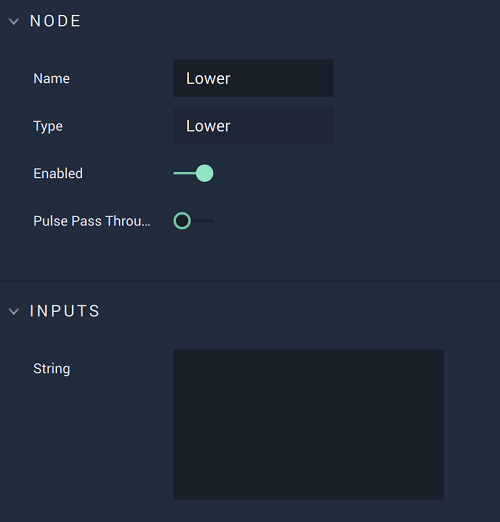
Task: Click the divider line above INPUTS
Action: [x=250, y=281]
